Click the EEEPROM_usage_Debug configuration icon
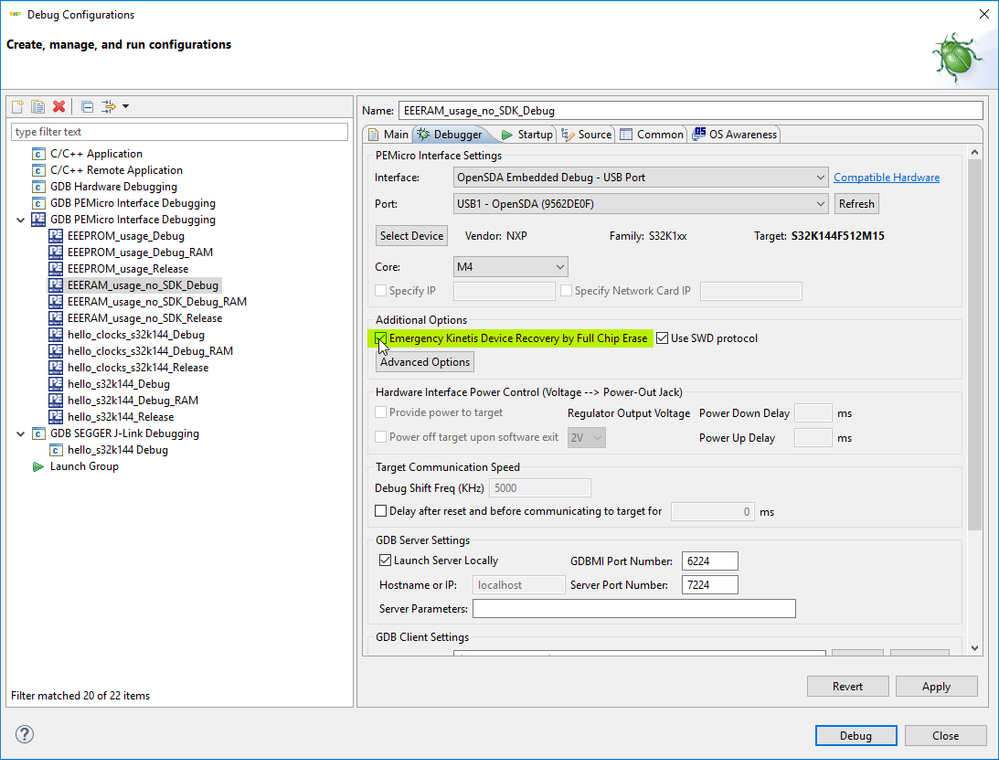 (56, 236)
